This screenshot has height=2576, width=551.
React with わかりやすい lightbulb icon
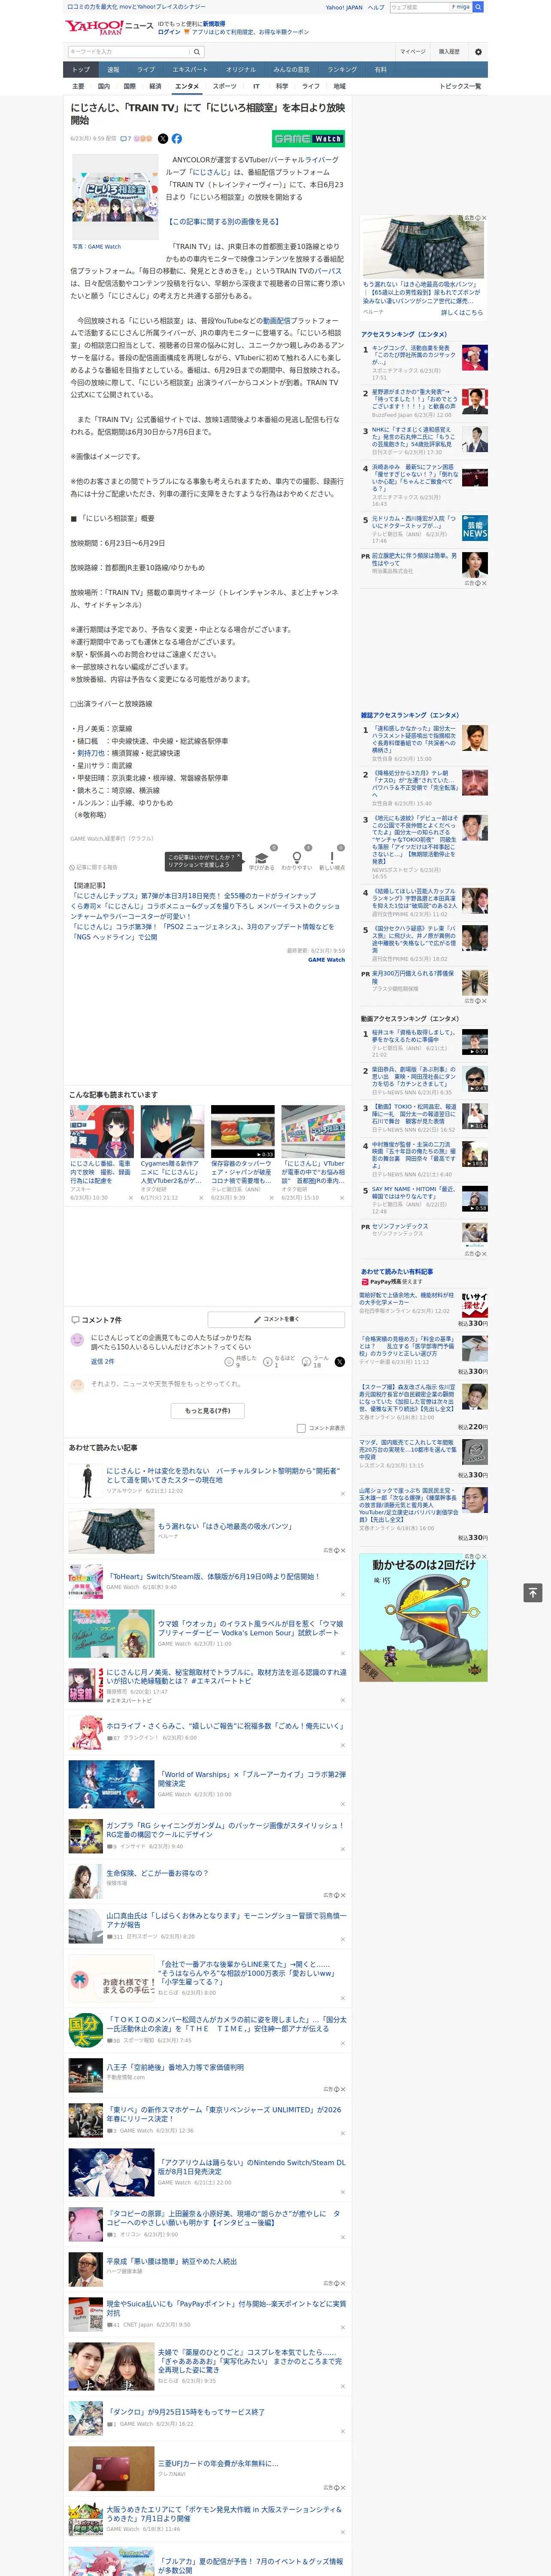coord(297,857)
